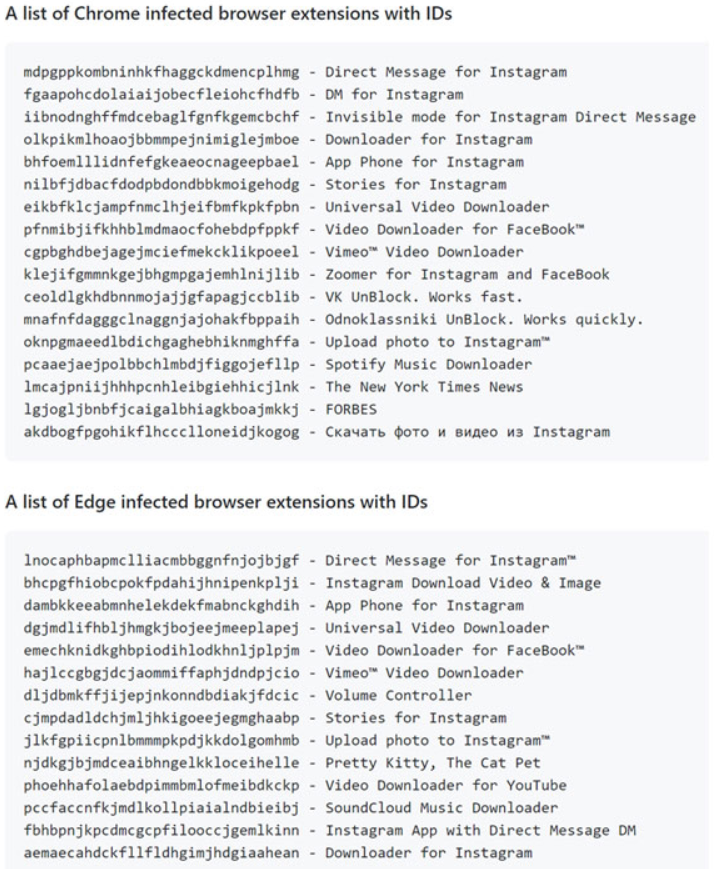The image size is (714, 869).
Task: Select the Video Downloader for YouTube line
Action: 295,786
